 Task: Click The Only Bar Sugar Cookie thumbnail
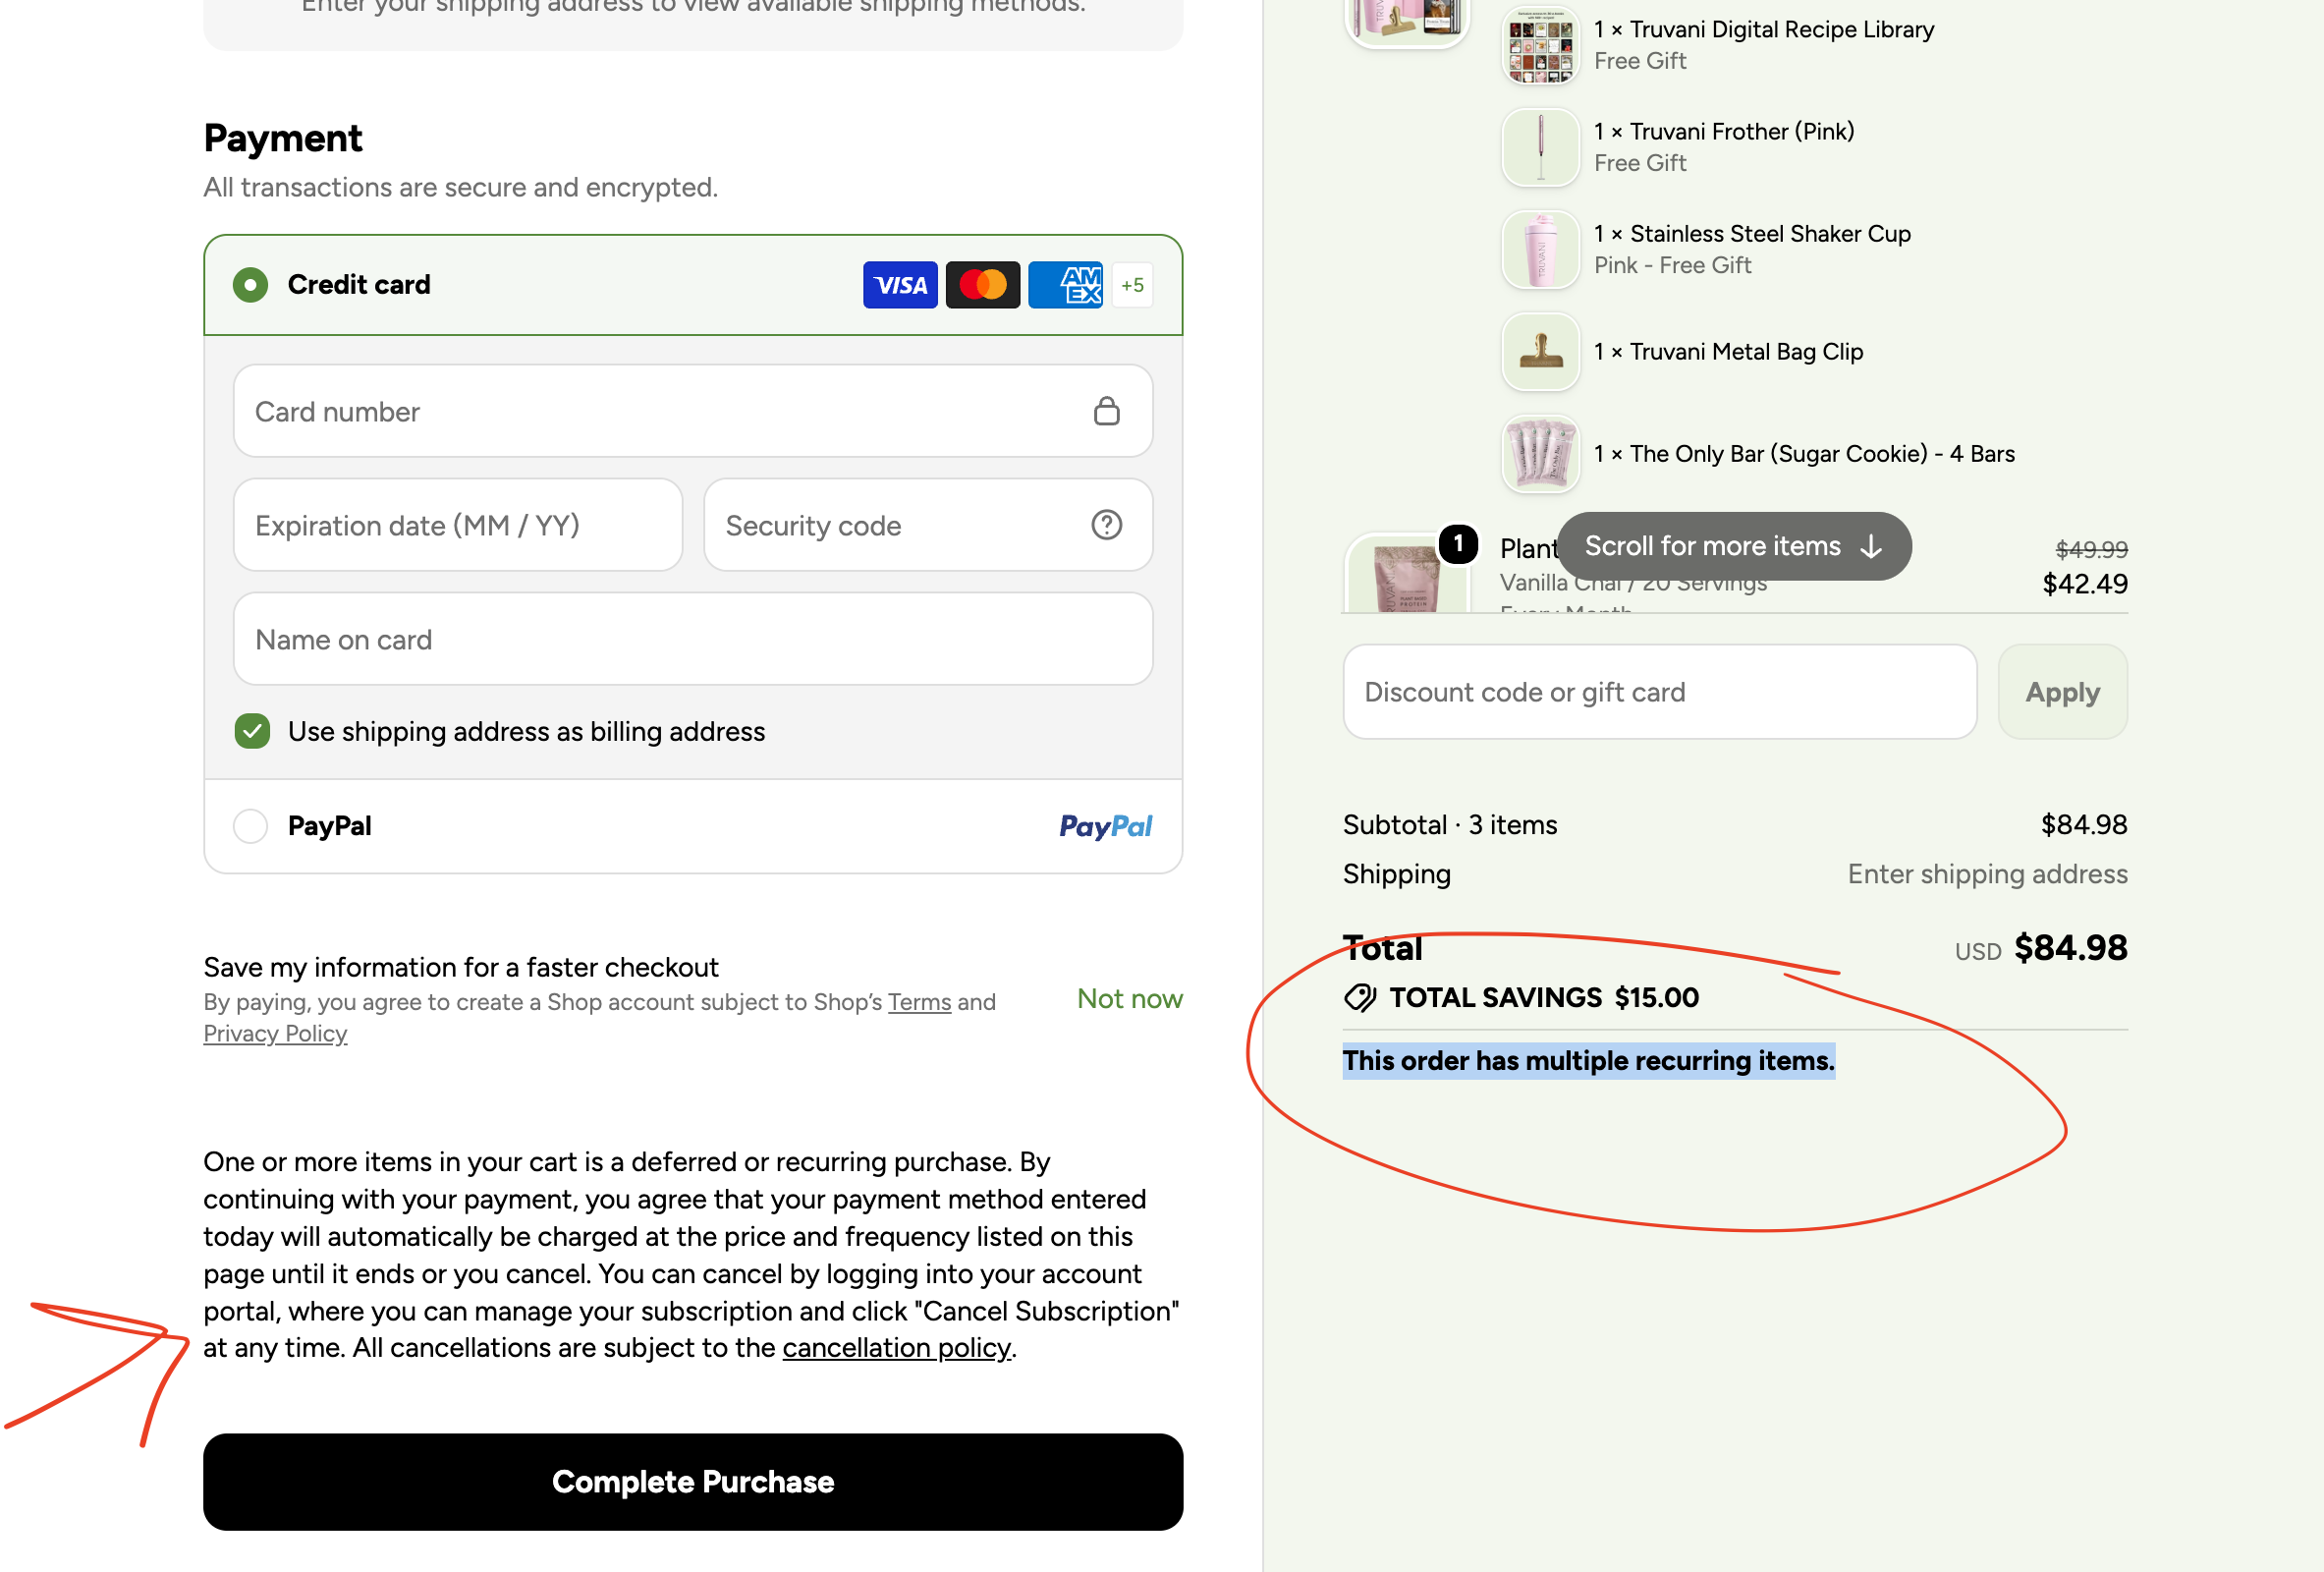click(1541, 454)
